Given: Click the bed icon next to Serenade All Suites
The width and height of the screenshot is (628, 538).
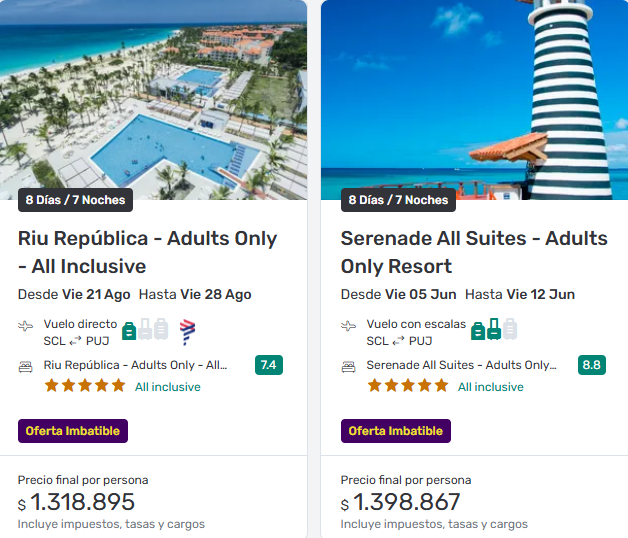Looking at the screenshot, I should [348, 366].
